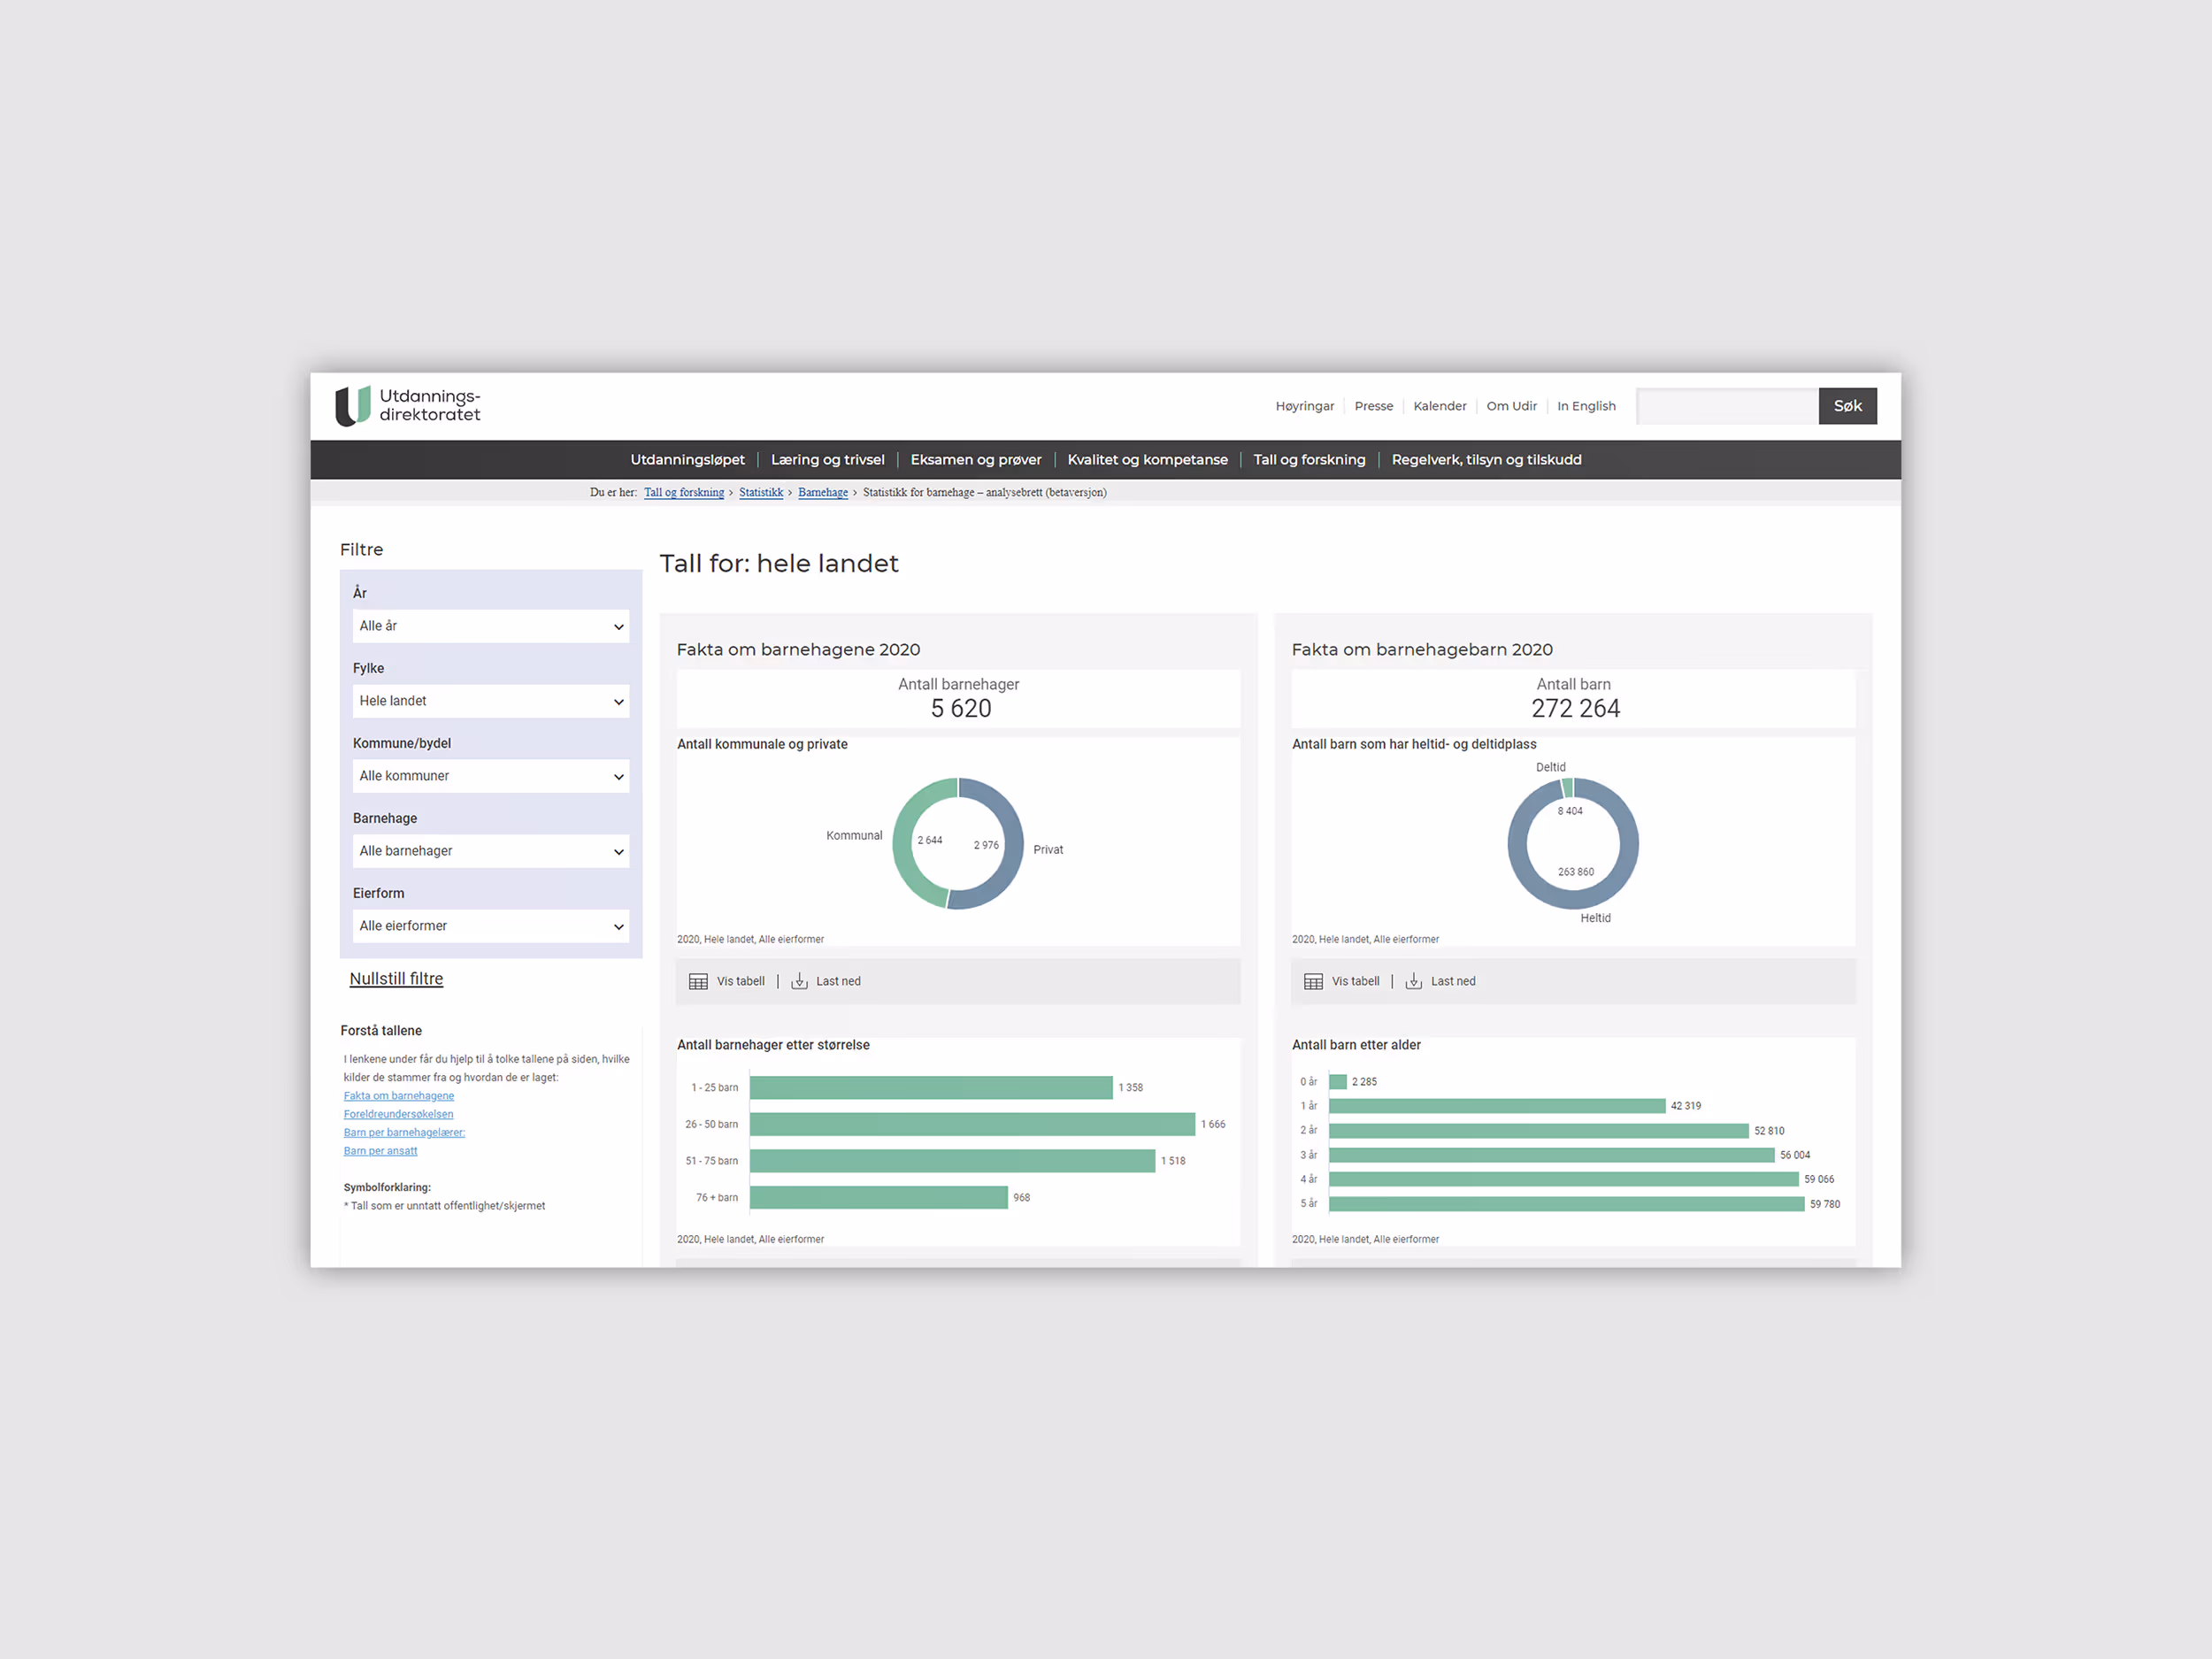Viewport: 2212px width, 1659px height.
Task: Click table icon under kommunale og private chart
Action: point(698,981)
